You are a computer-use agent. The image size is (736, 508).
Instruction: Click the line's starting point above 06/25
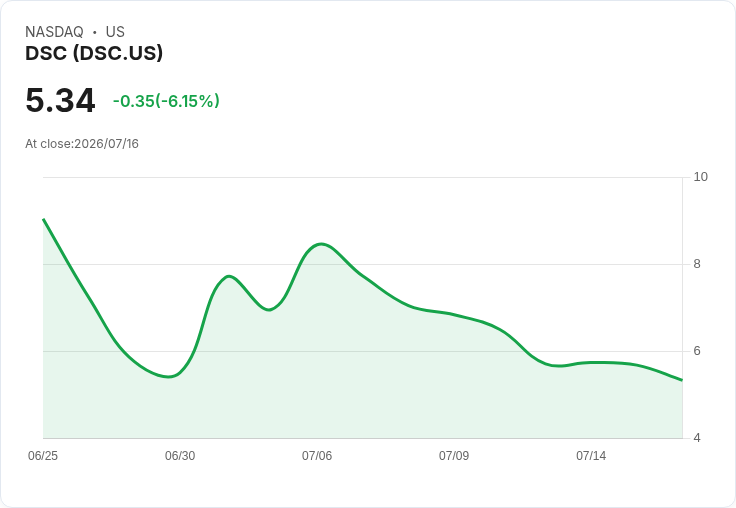click(x=43, y=219)
